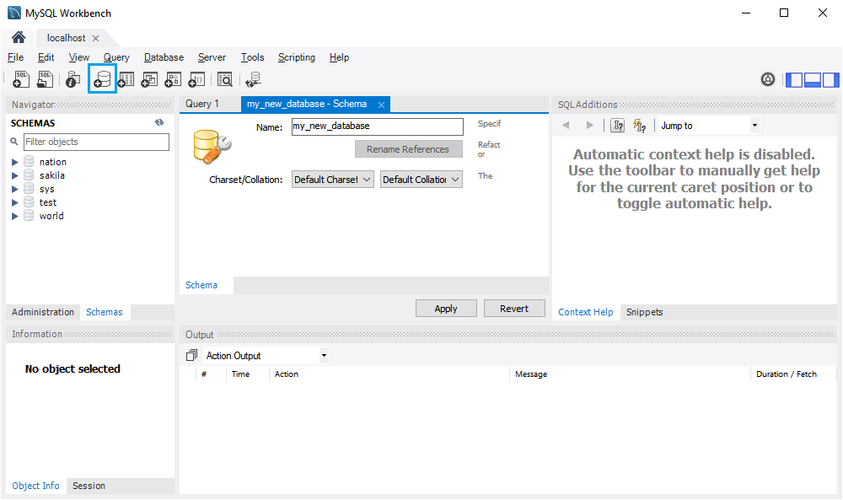Toggle automatic context help
The width and height of the screenshot is (843, 500).
(639, 125)
